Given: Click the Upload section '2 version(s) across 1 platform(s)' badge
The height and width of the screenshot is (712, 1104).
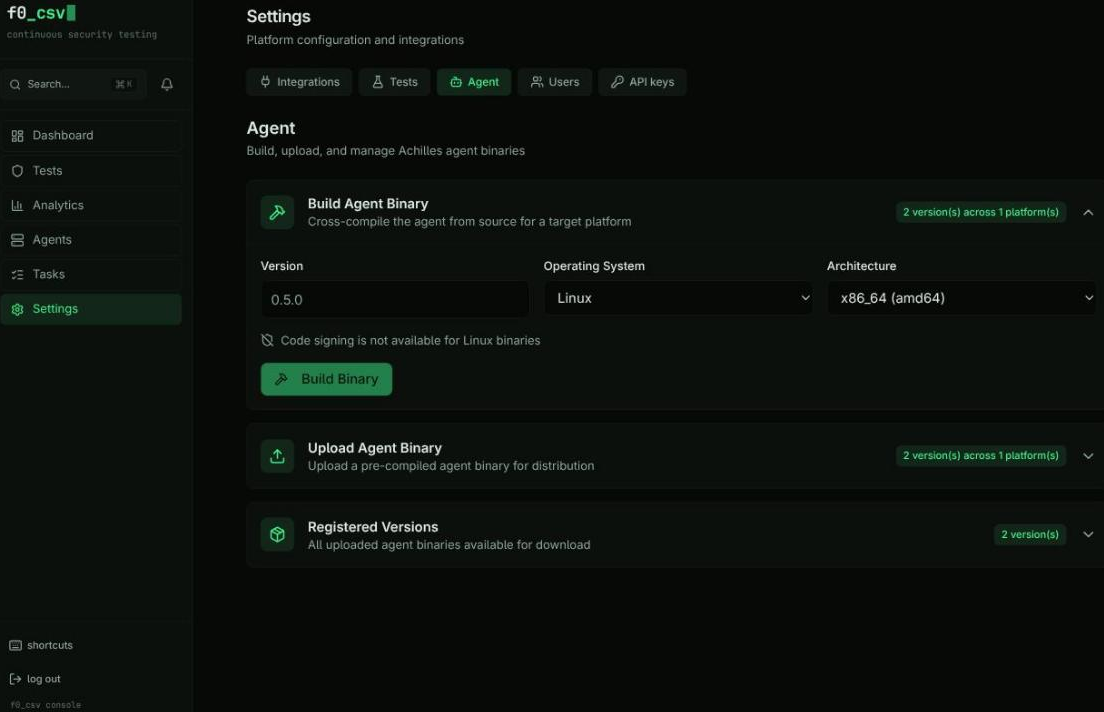Looking at the screenshot, I should [x=981, y=456].
